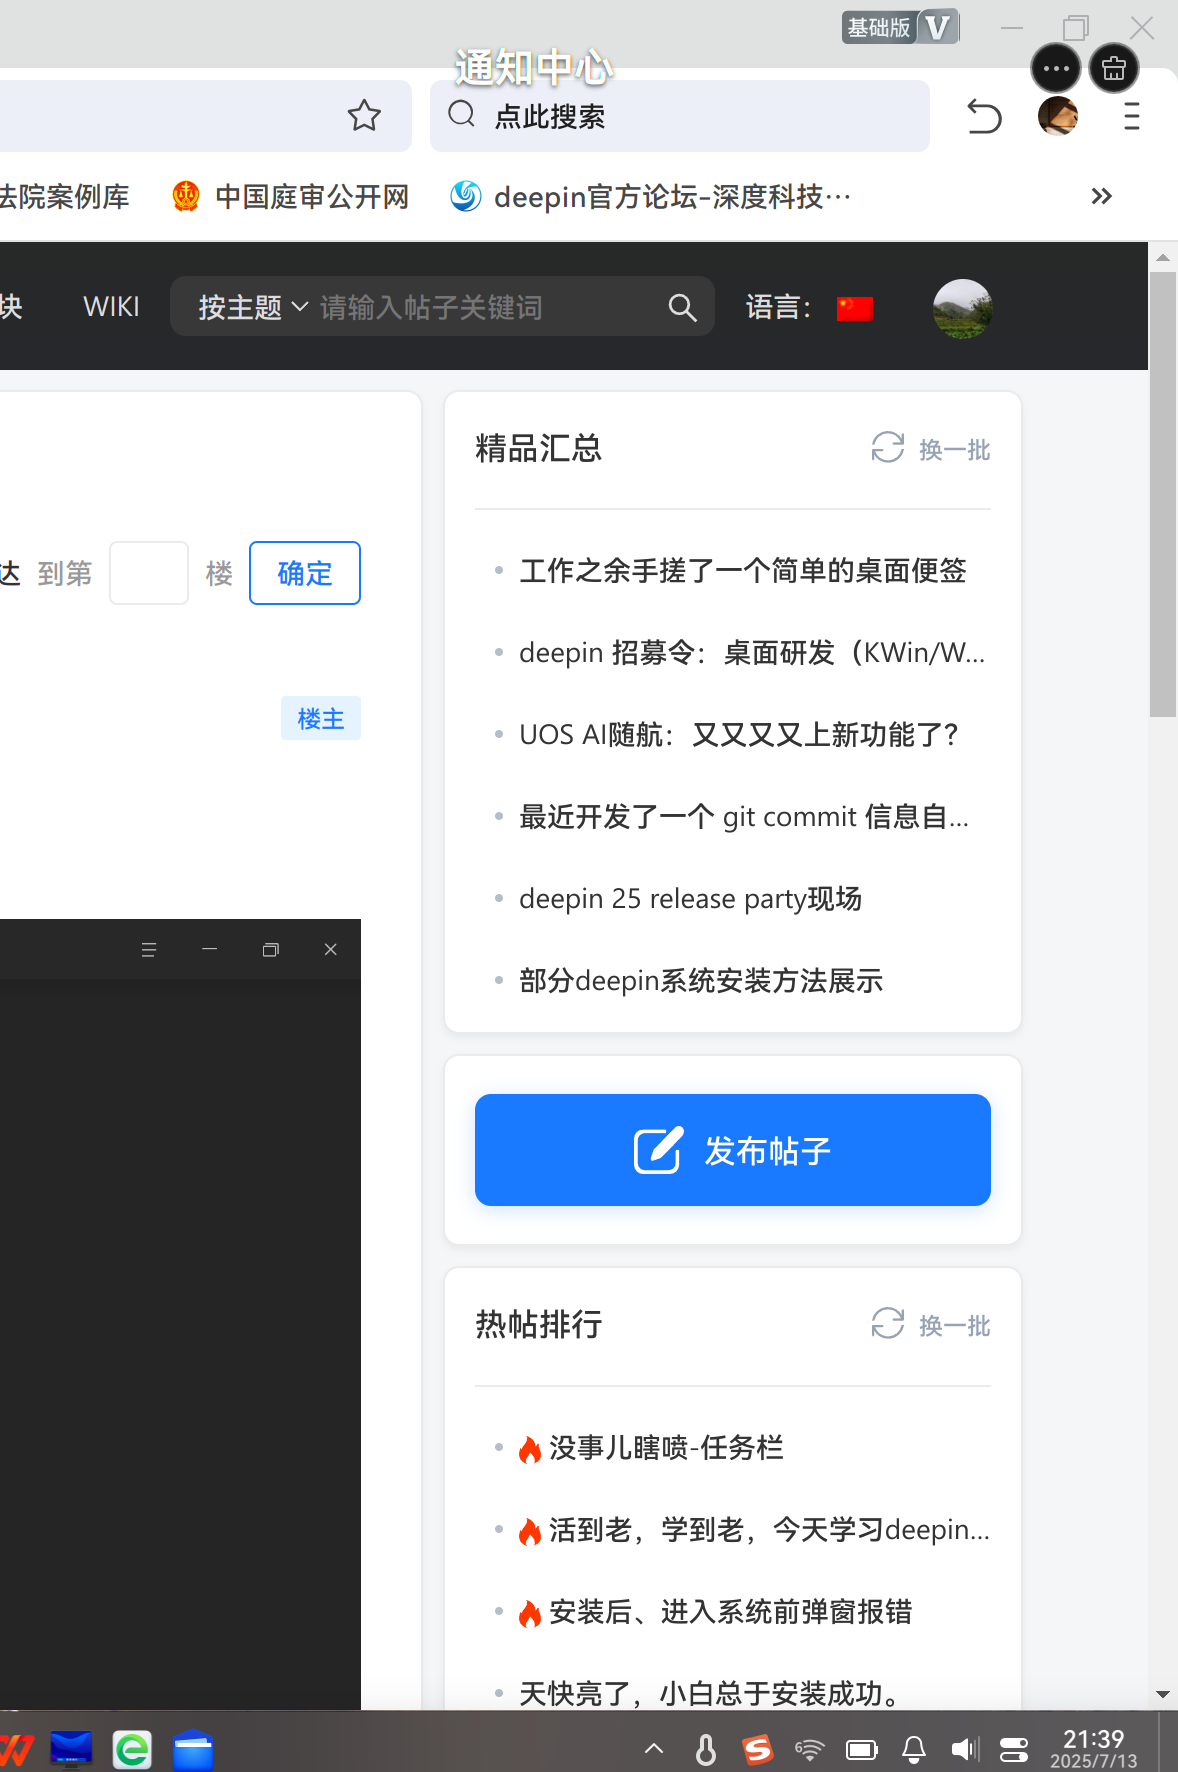Click the 发布帖子 button

733,1150
